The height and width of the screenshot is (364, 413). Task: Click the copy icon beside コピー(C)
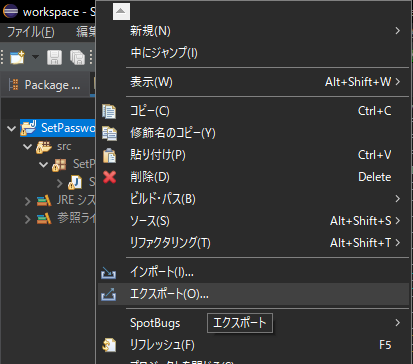click(x=109, y=111)
